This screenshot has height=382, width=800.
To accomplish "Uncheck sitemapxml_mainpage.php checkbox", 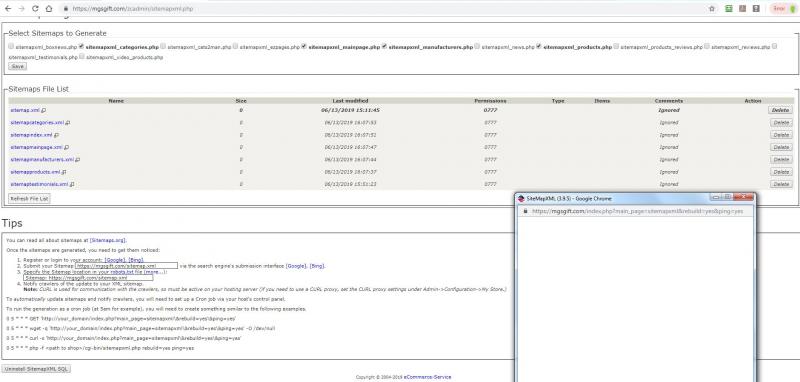I will (304, 46).
